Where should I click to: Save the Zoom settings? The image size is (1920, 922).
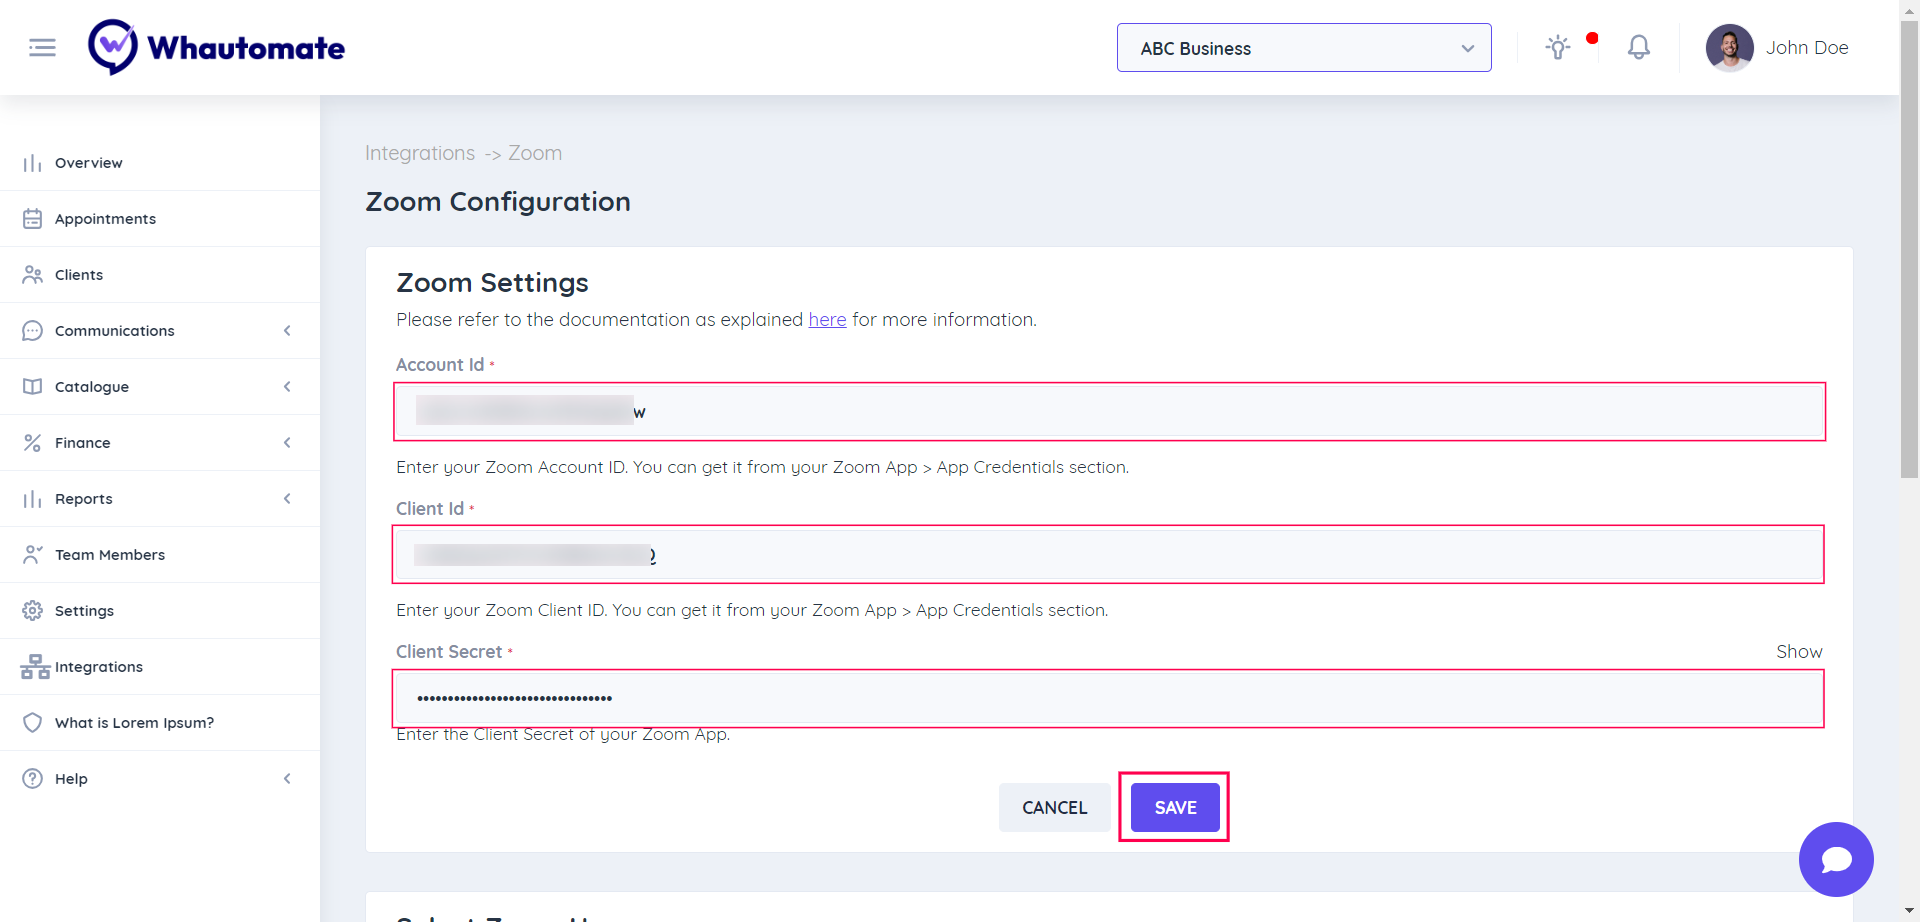1175,807
